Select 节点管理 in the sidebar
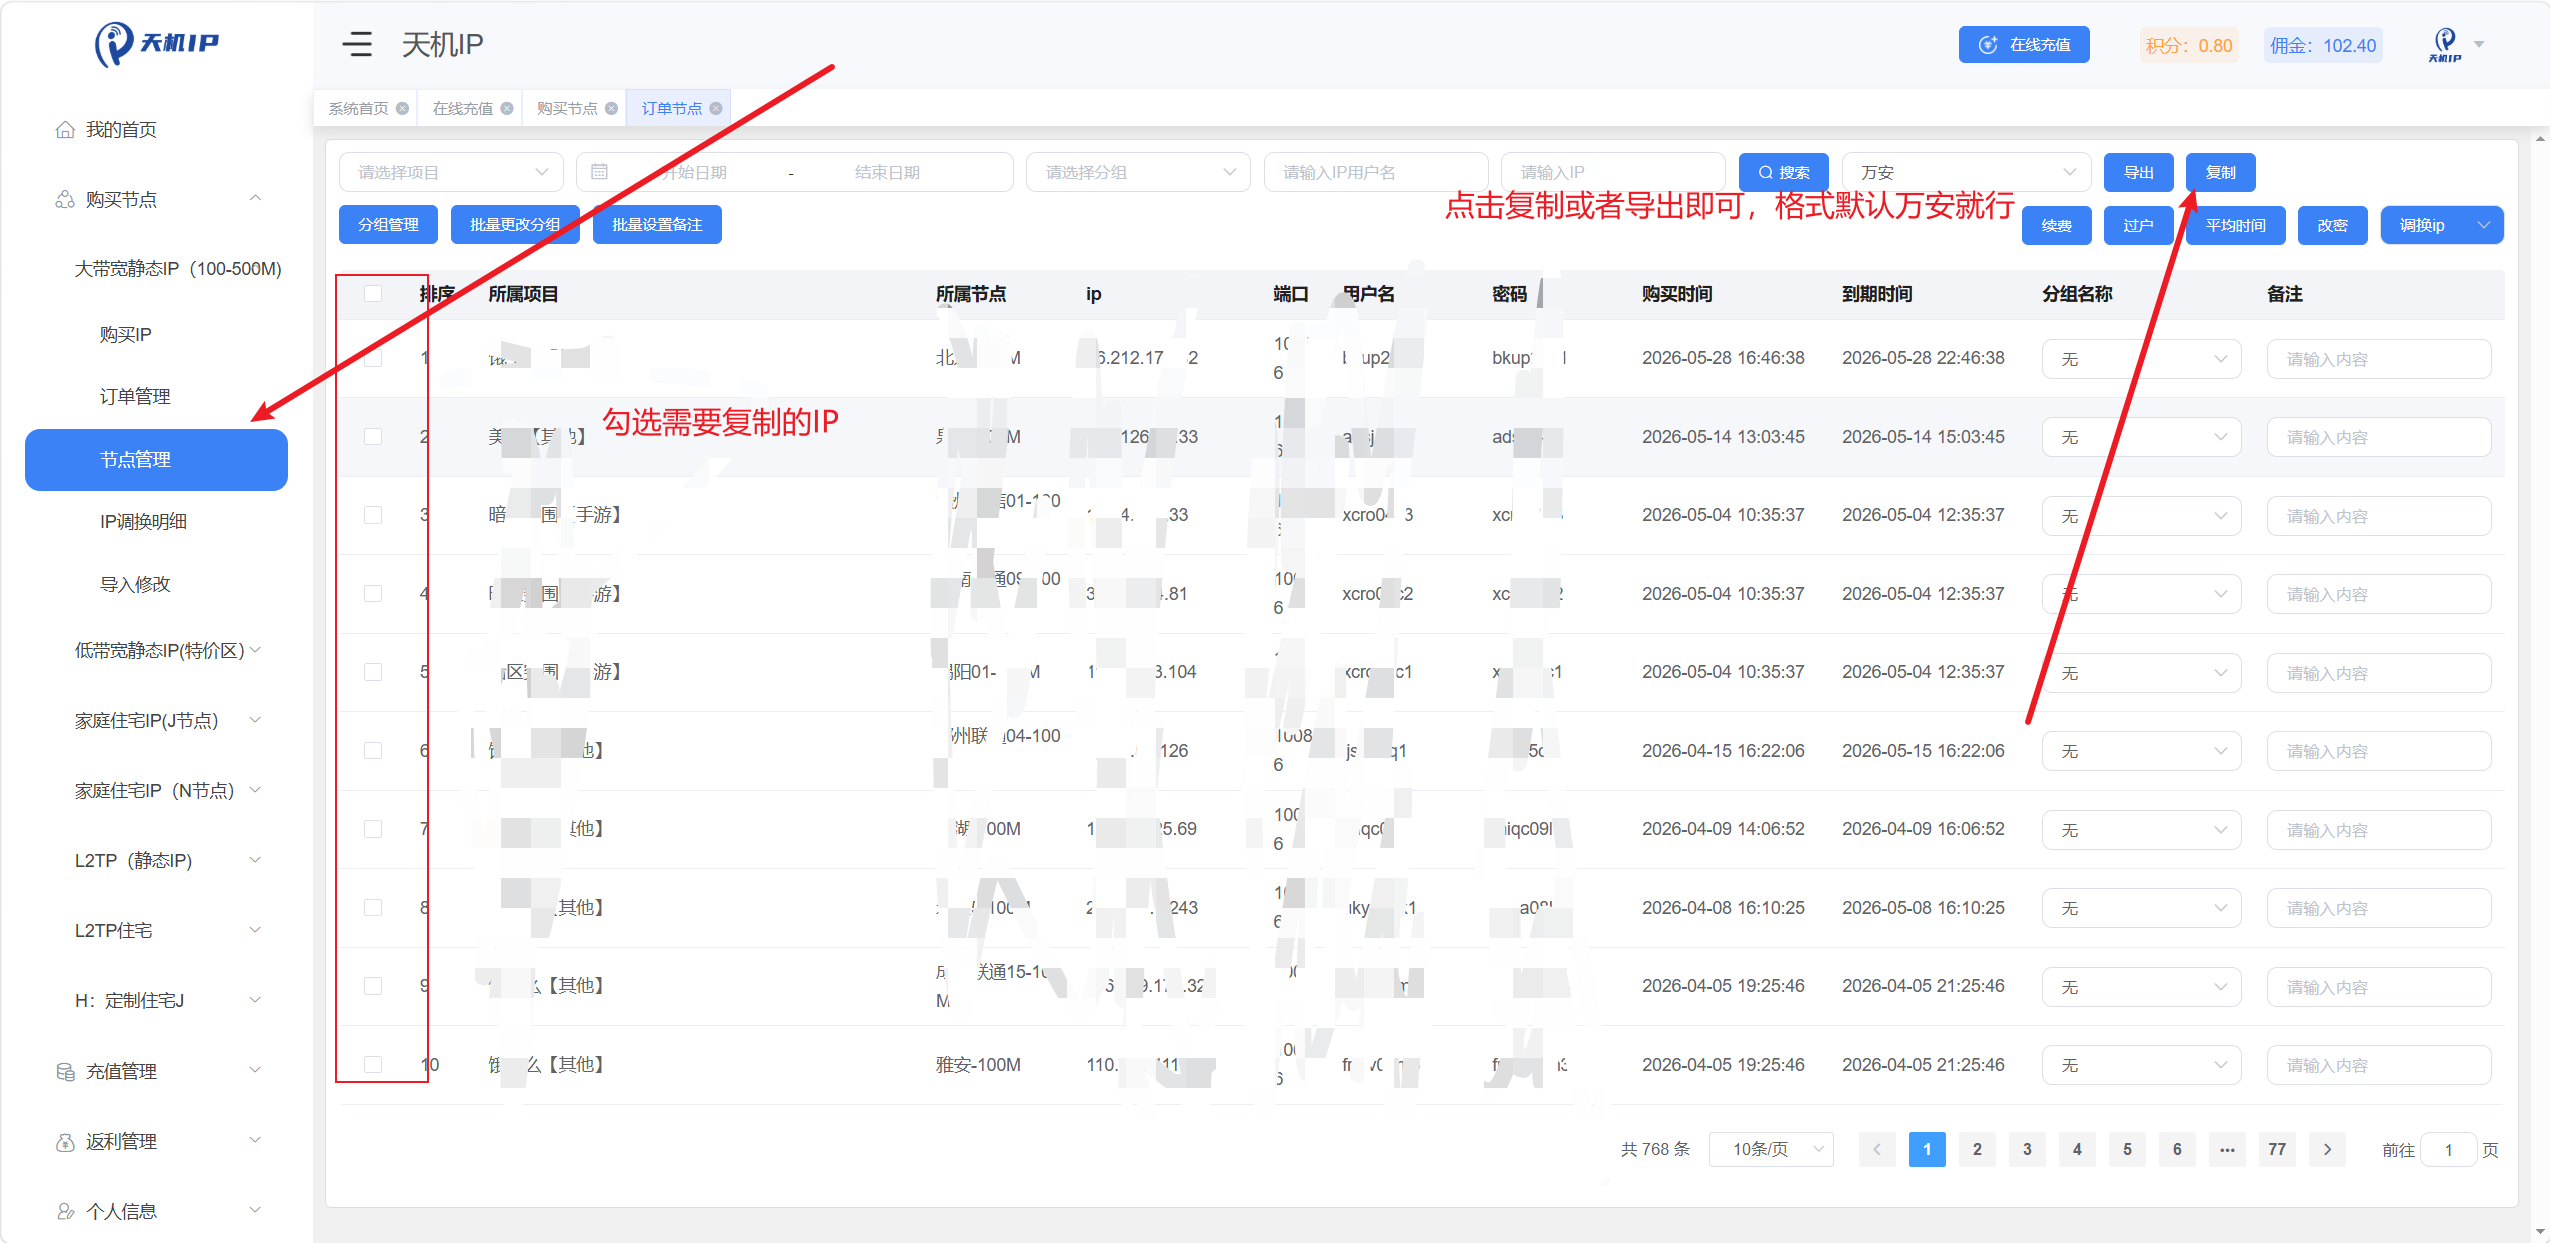The image size is (2550, 1243). tap(156, 460)
